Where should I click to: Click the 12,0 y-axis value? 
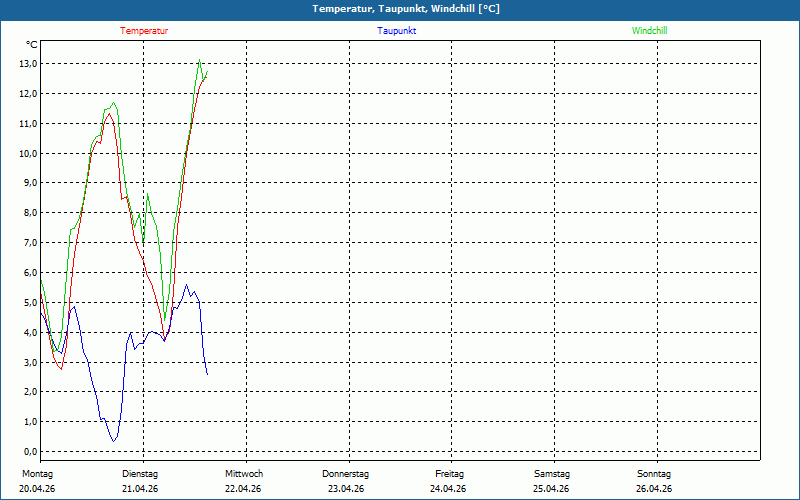28,93
